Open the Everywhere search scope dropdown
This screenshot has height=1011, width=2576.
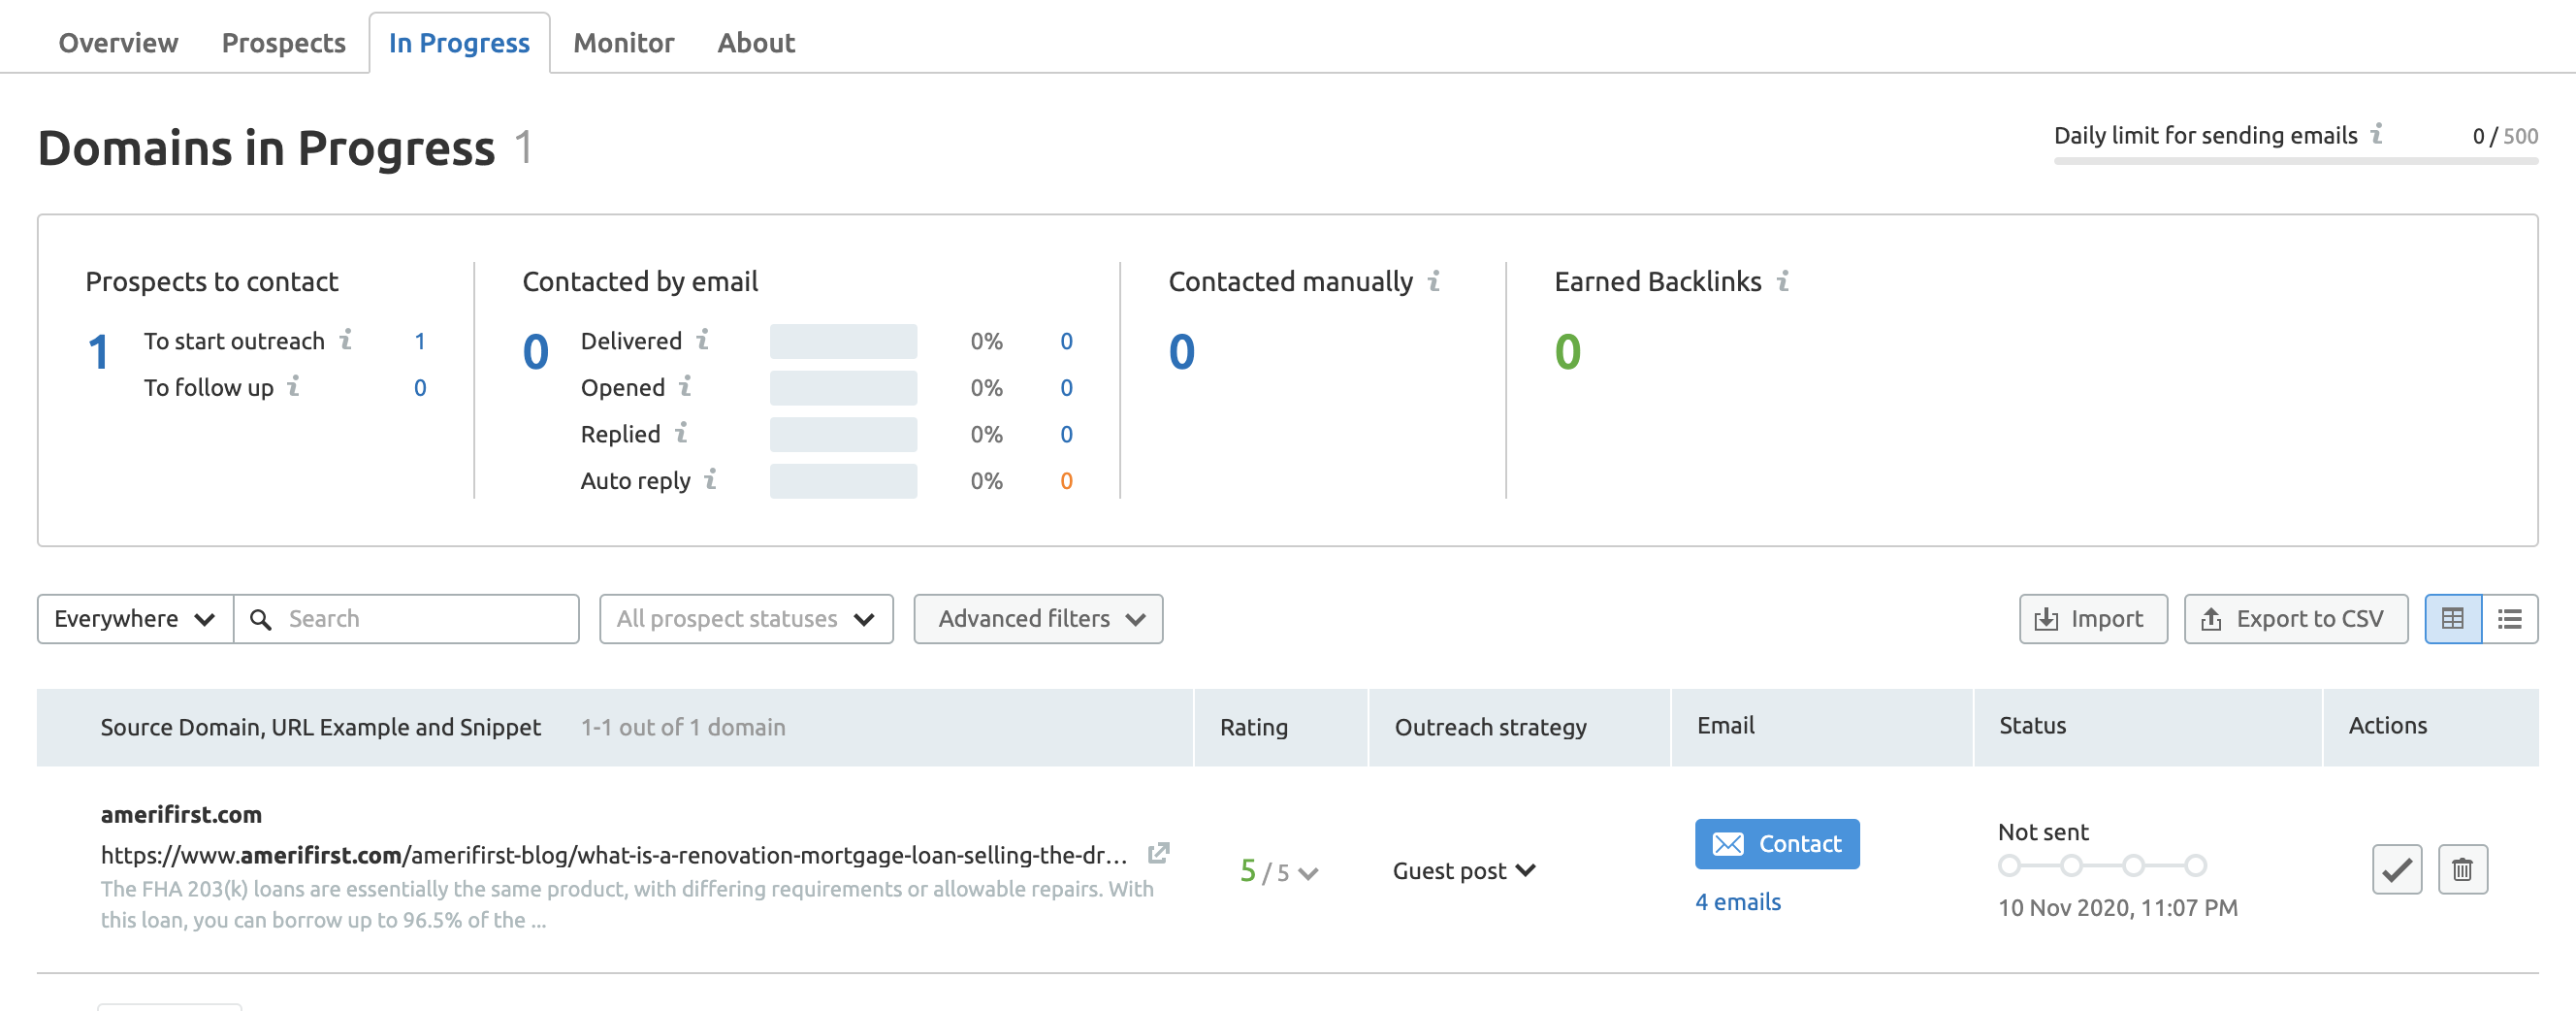click(x=135, y=619)
